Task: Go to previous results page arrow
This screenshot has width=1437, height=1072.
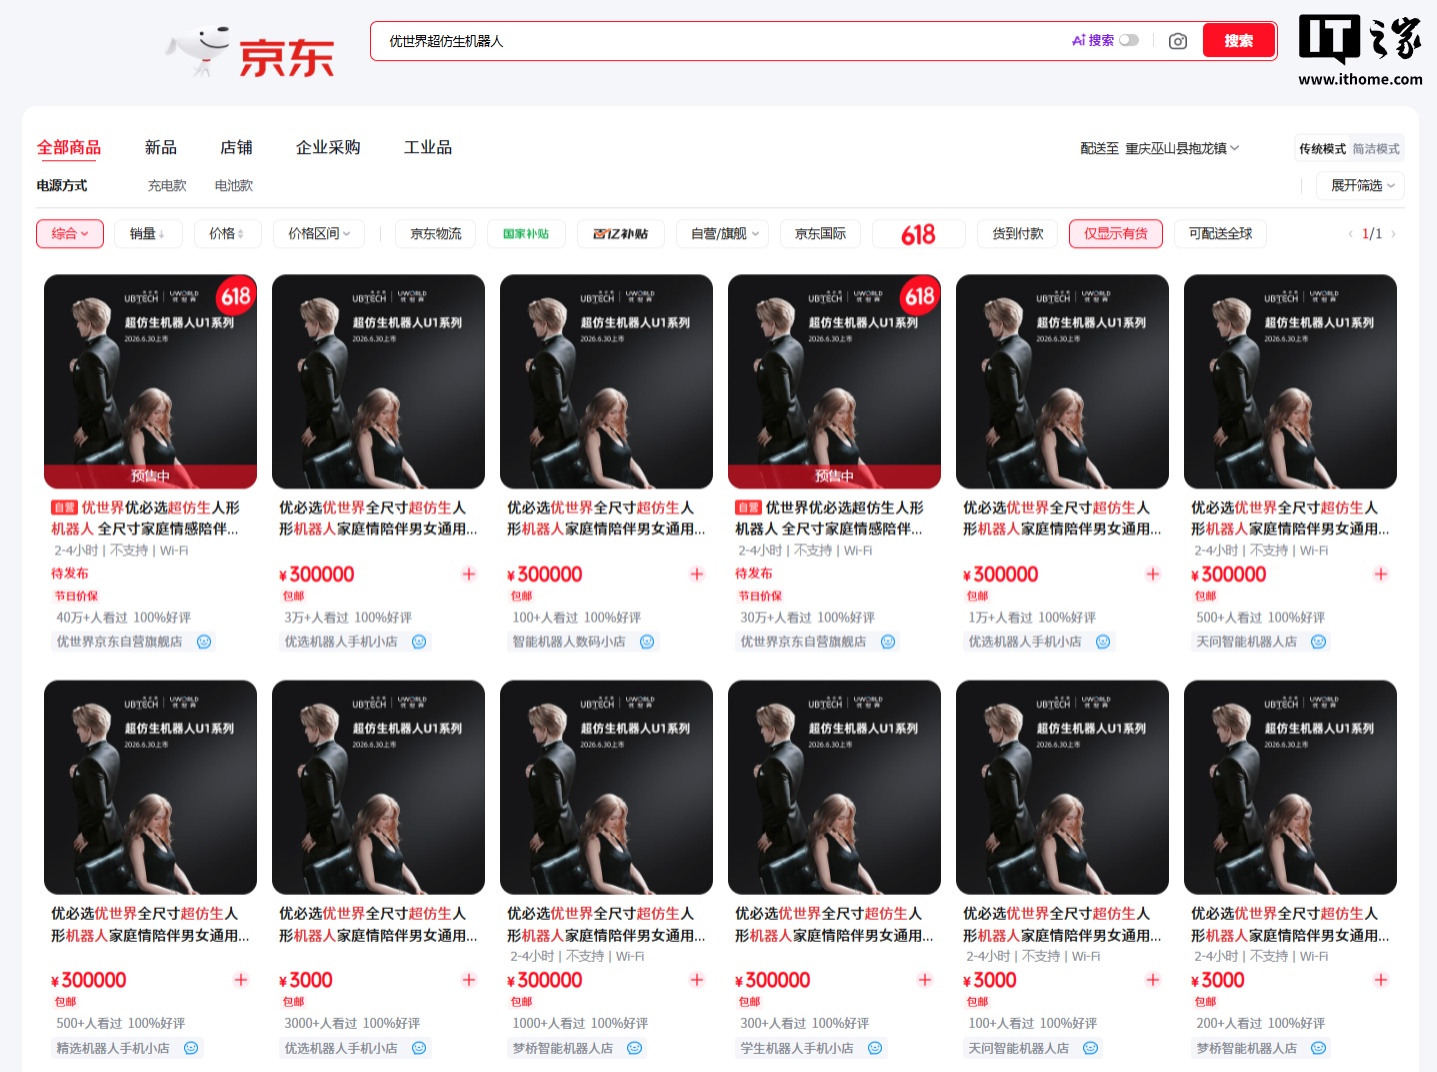Action: (1351, 234)
